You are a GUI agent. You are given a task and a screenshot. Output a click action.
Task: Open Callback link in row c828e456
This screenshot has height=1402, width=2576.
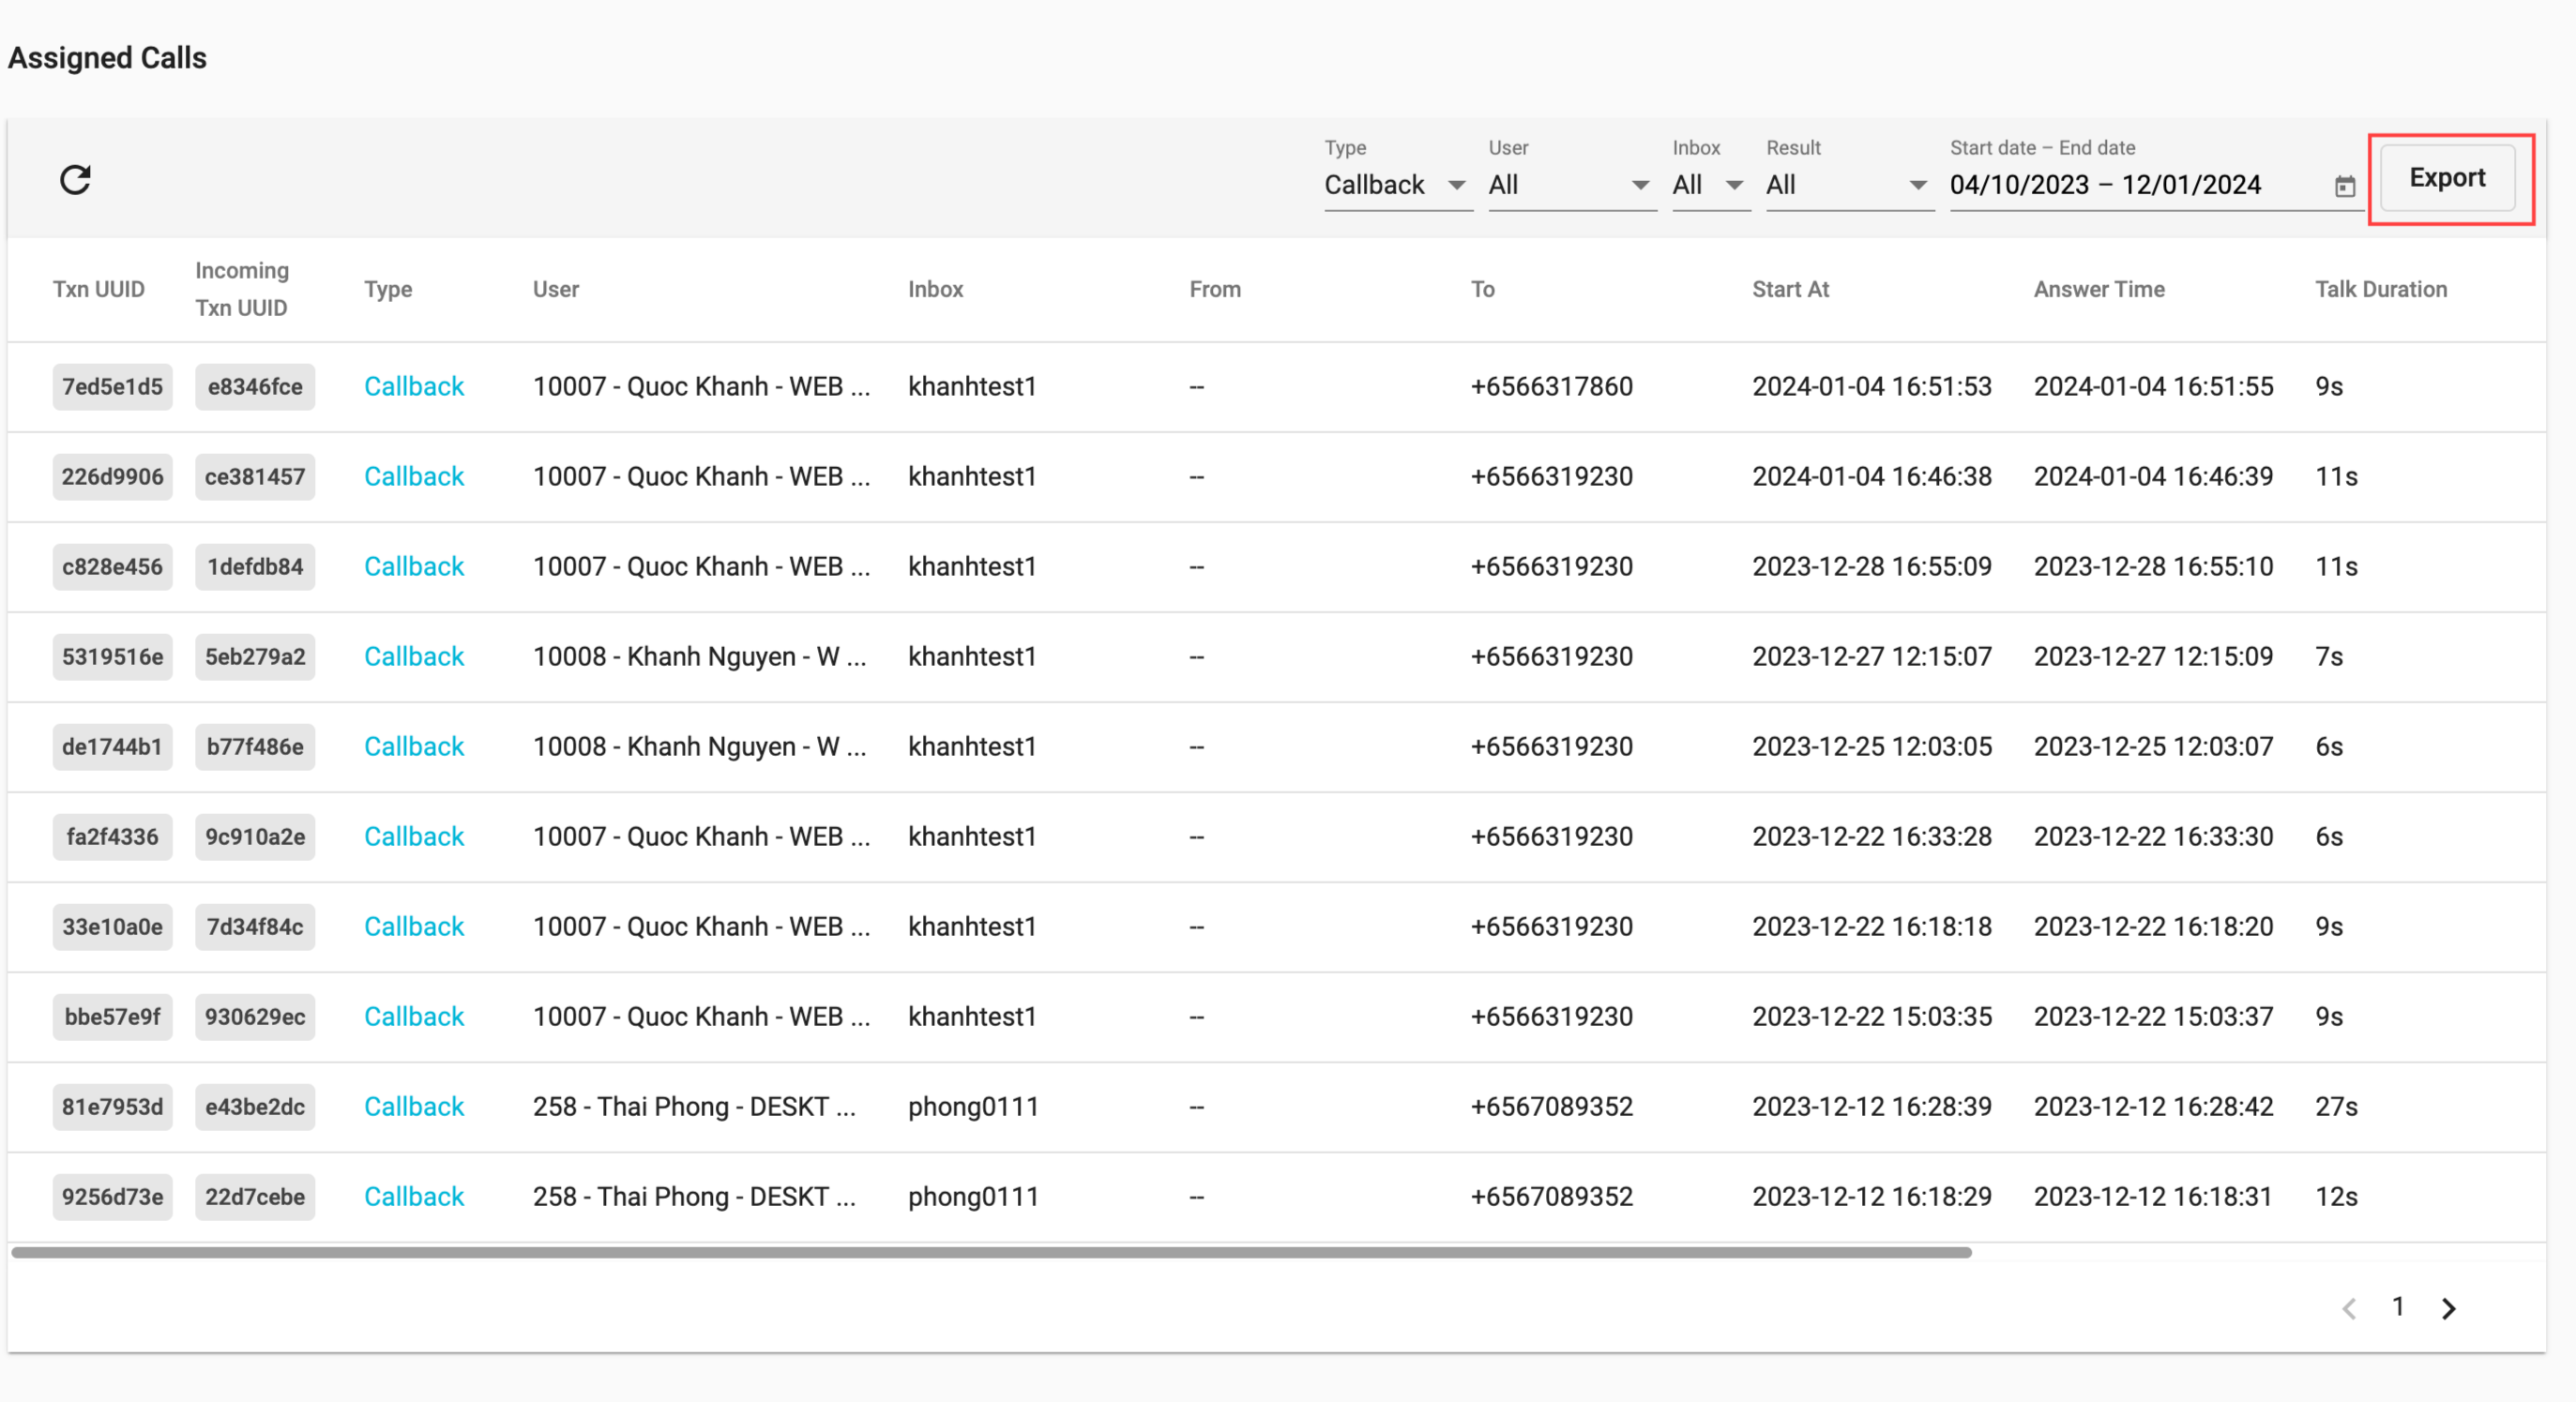tap(414, 567)
